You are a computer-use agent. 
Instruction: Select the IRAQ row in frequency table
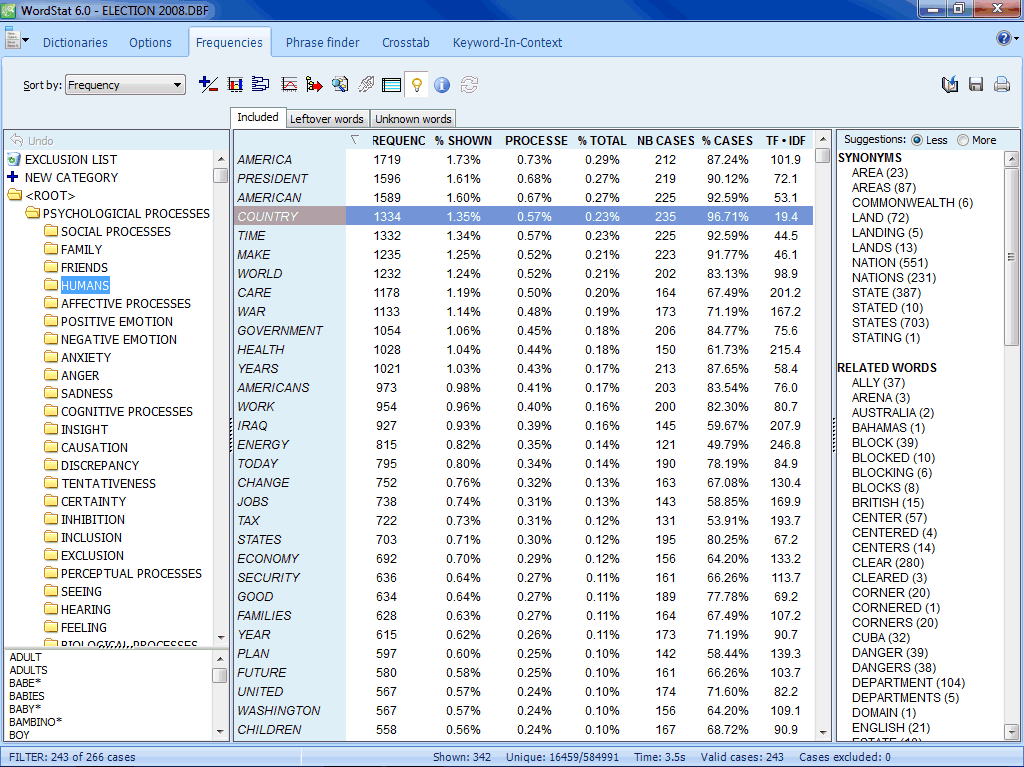tap(252, 425)
